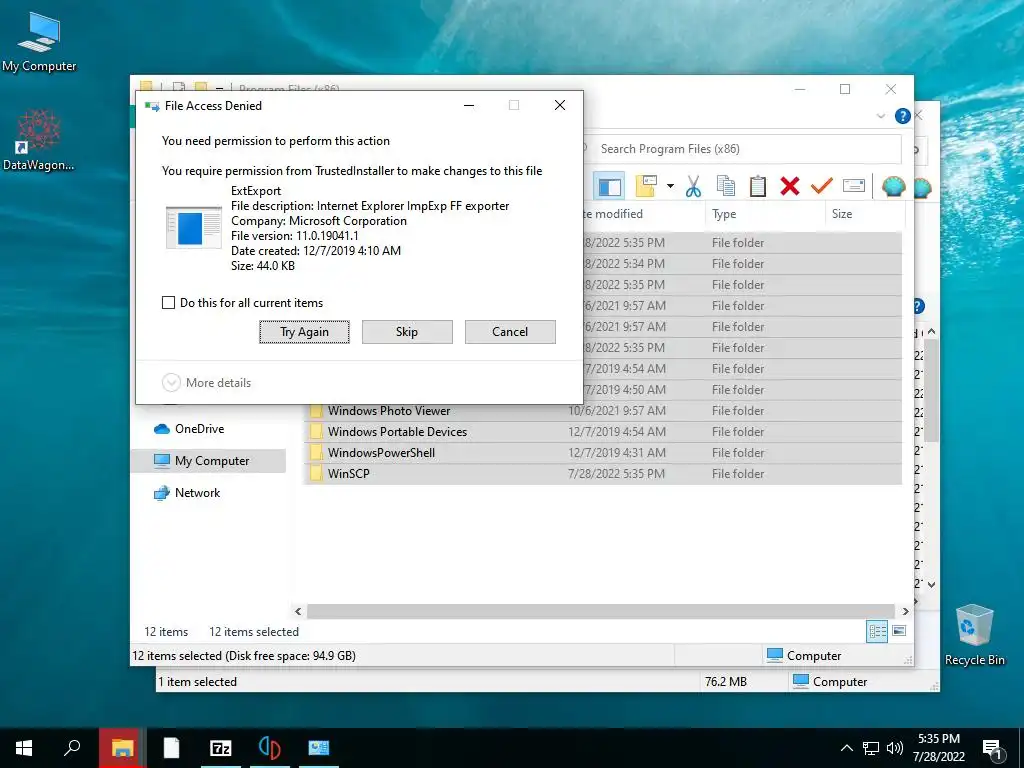Switch to details view icon in status bar
Viewport: 1024px width, 768px height.
877,631
